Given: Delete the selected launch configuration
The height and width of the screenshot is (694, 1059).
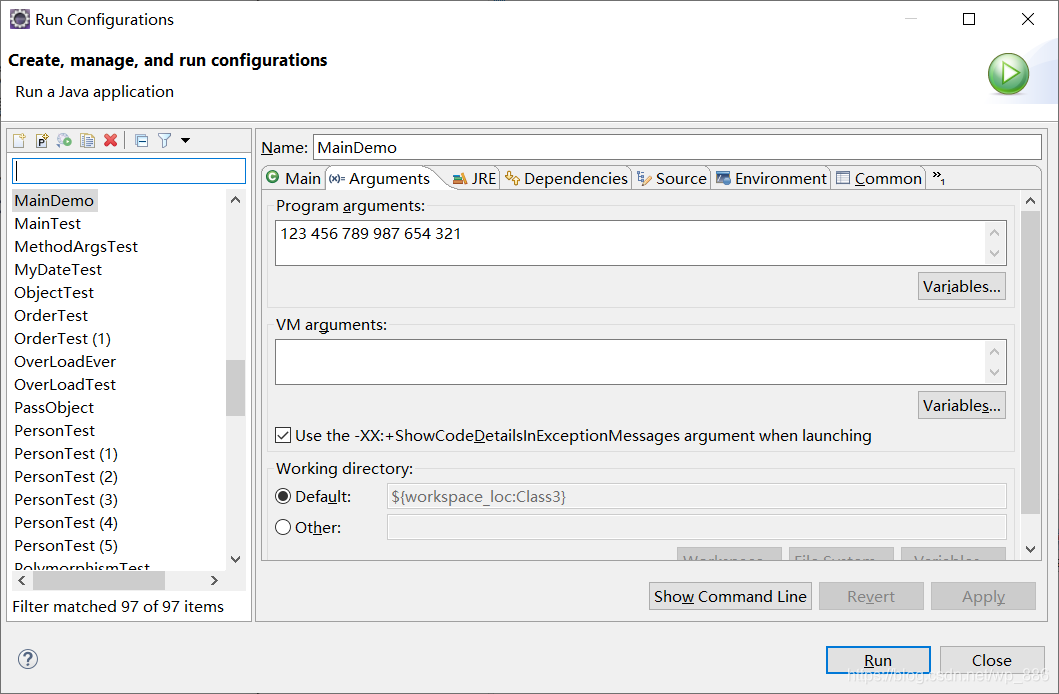Looking at the screenshot, I should pyautogui.click(x=111, y=140).
